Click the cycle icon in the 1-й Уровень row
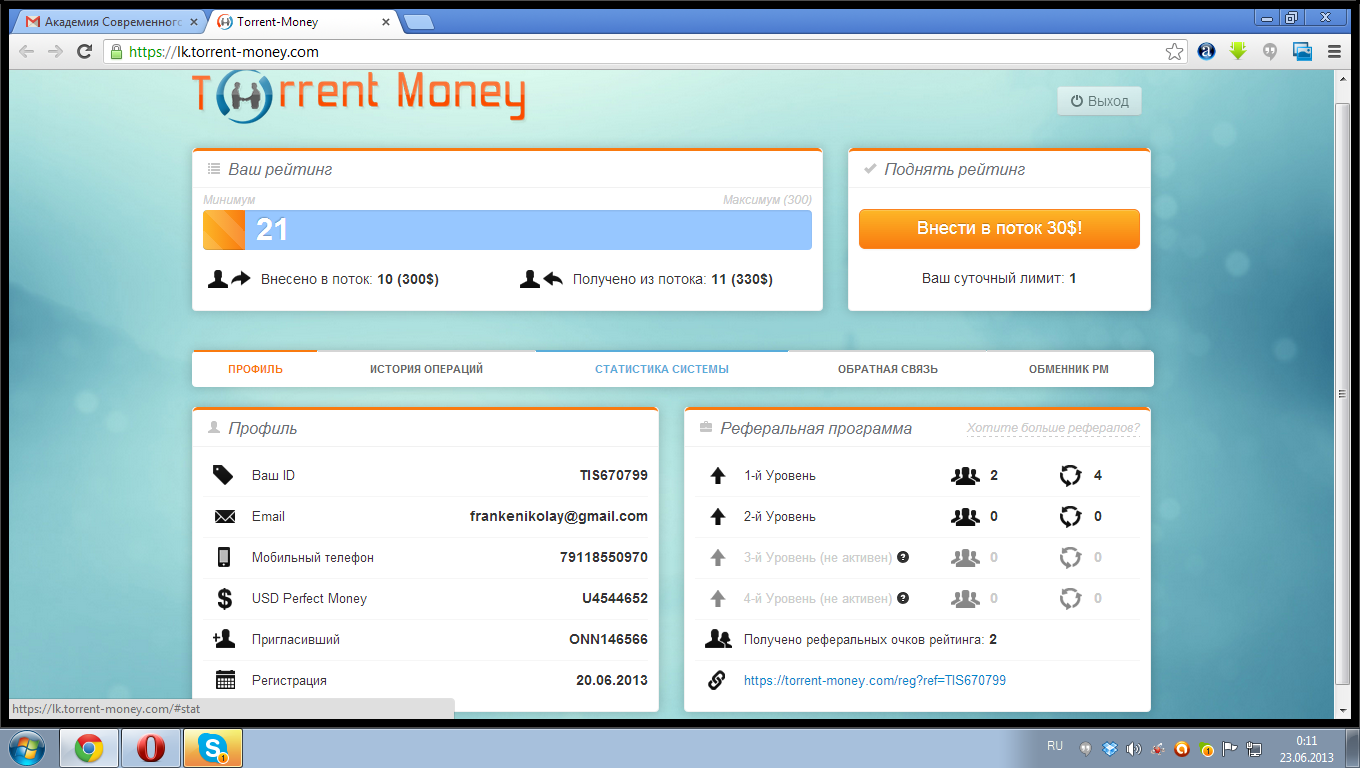 pyautogui.click(x=1071, y=476)
